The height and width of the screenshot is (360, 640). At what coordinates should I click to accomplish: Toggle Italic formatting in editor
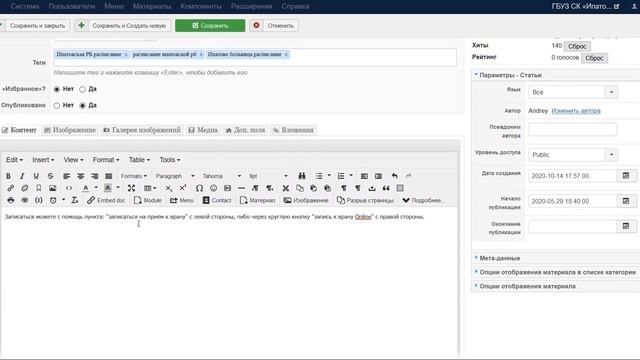(22, 176)
